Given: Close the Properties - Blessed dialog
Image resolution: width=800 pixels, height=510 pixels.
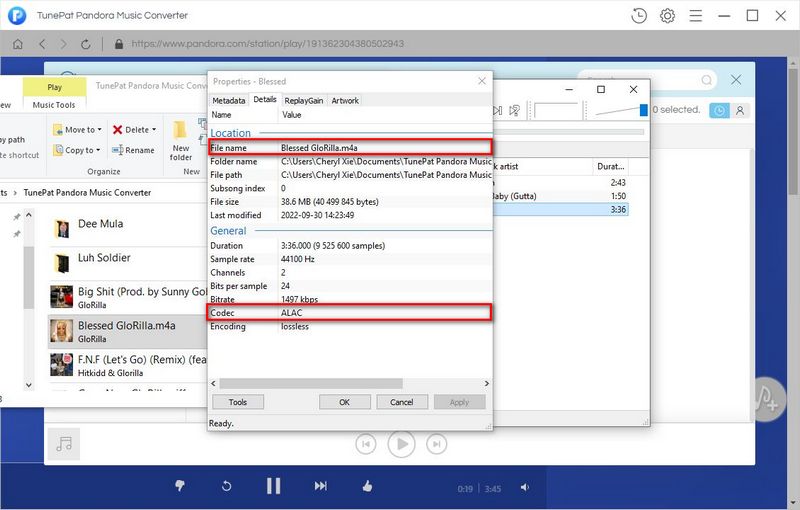Looking at the screenshot, I should pyautogui.click(x=482, y=81).
